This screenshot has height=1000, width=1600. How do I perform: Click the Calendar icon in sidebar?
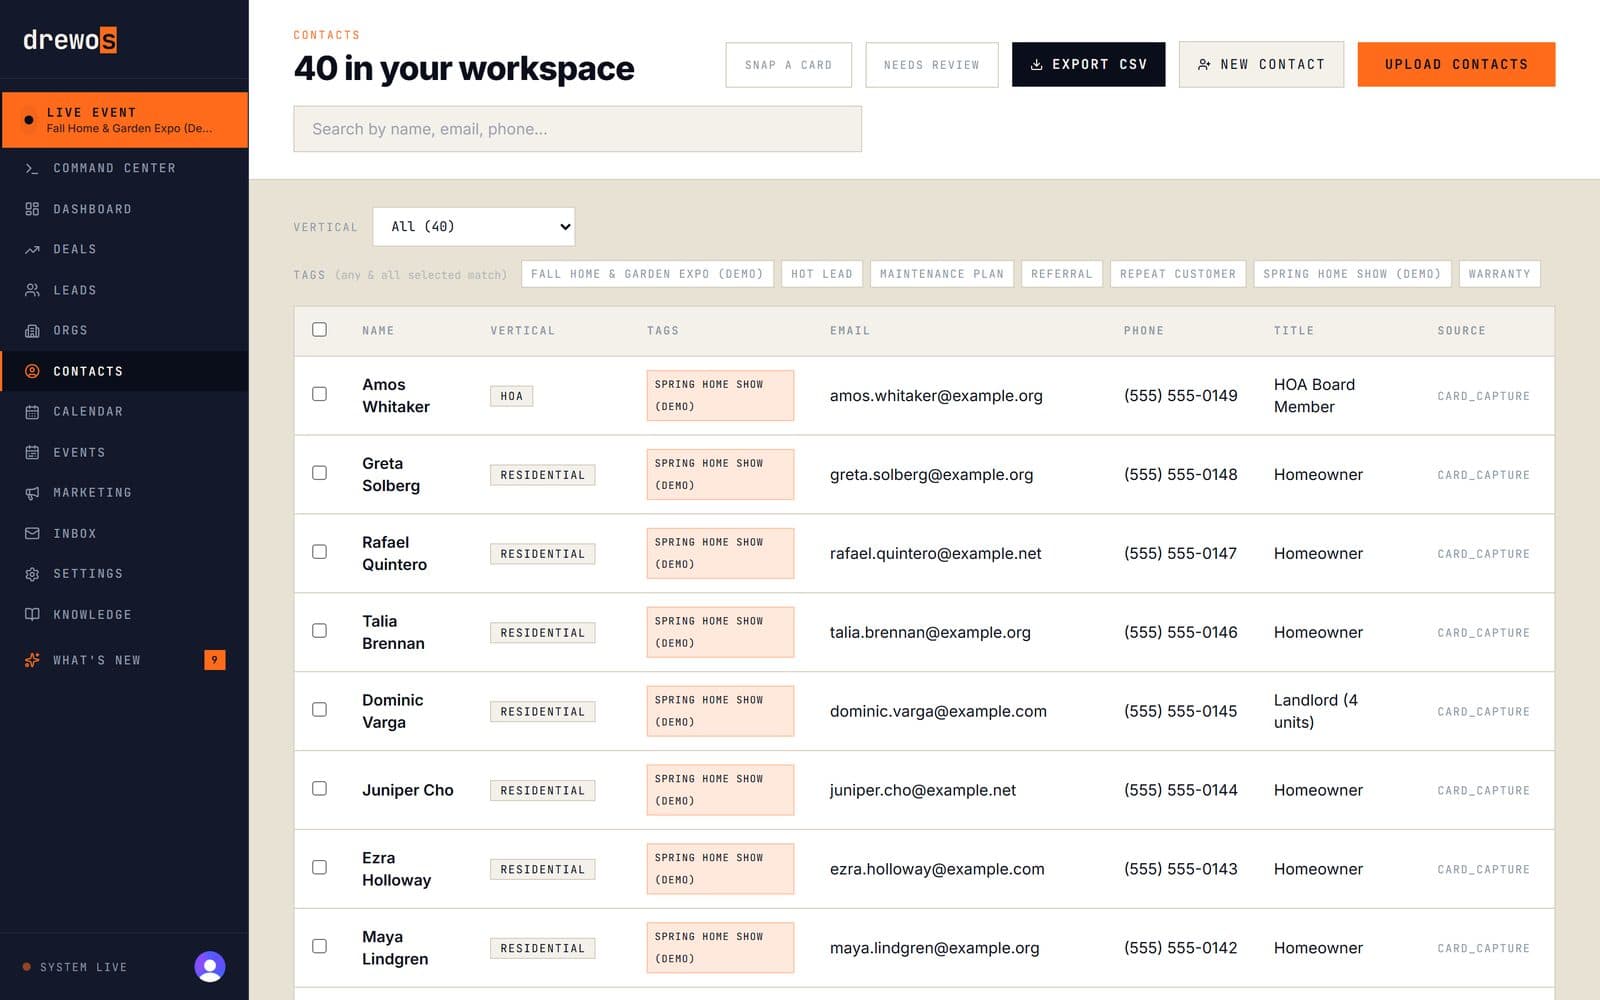(32, 411)
